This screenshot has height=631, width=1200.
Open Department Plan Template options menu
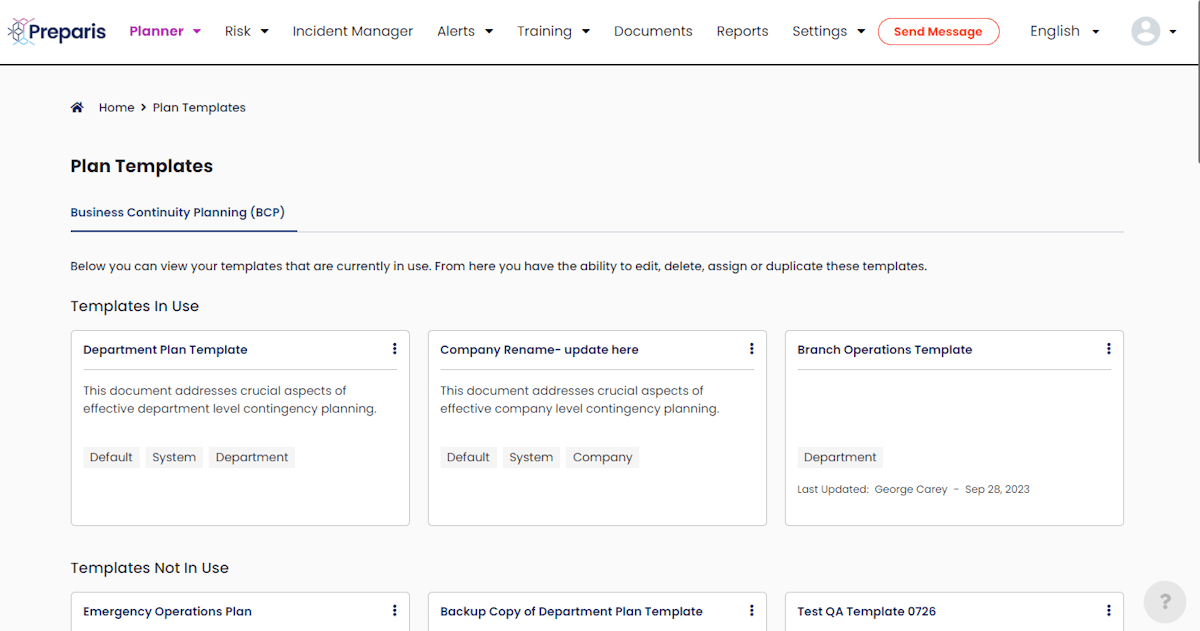pos(394,349)
